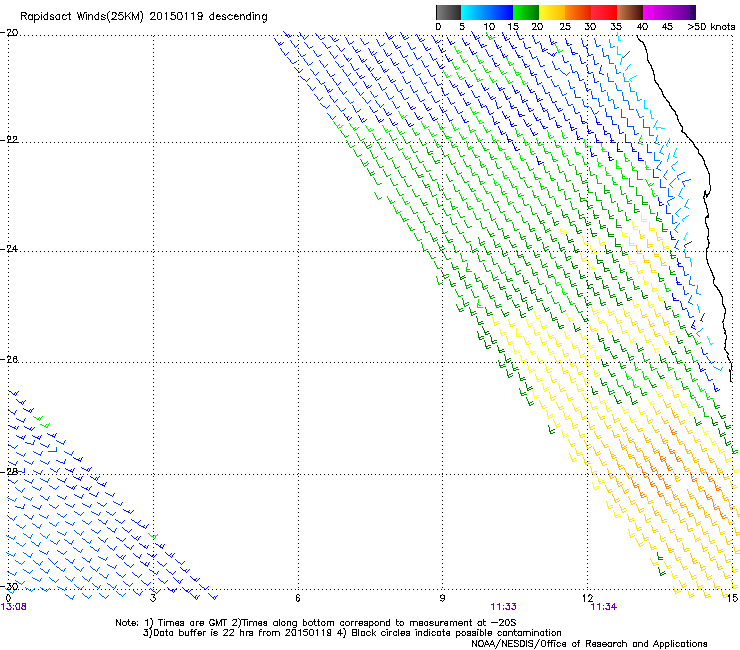
Task: Click the '3' longitude axis label
Action: click(153, 598)
